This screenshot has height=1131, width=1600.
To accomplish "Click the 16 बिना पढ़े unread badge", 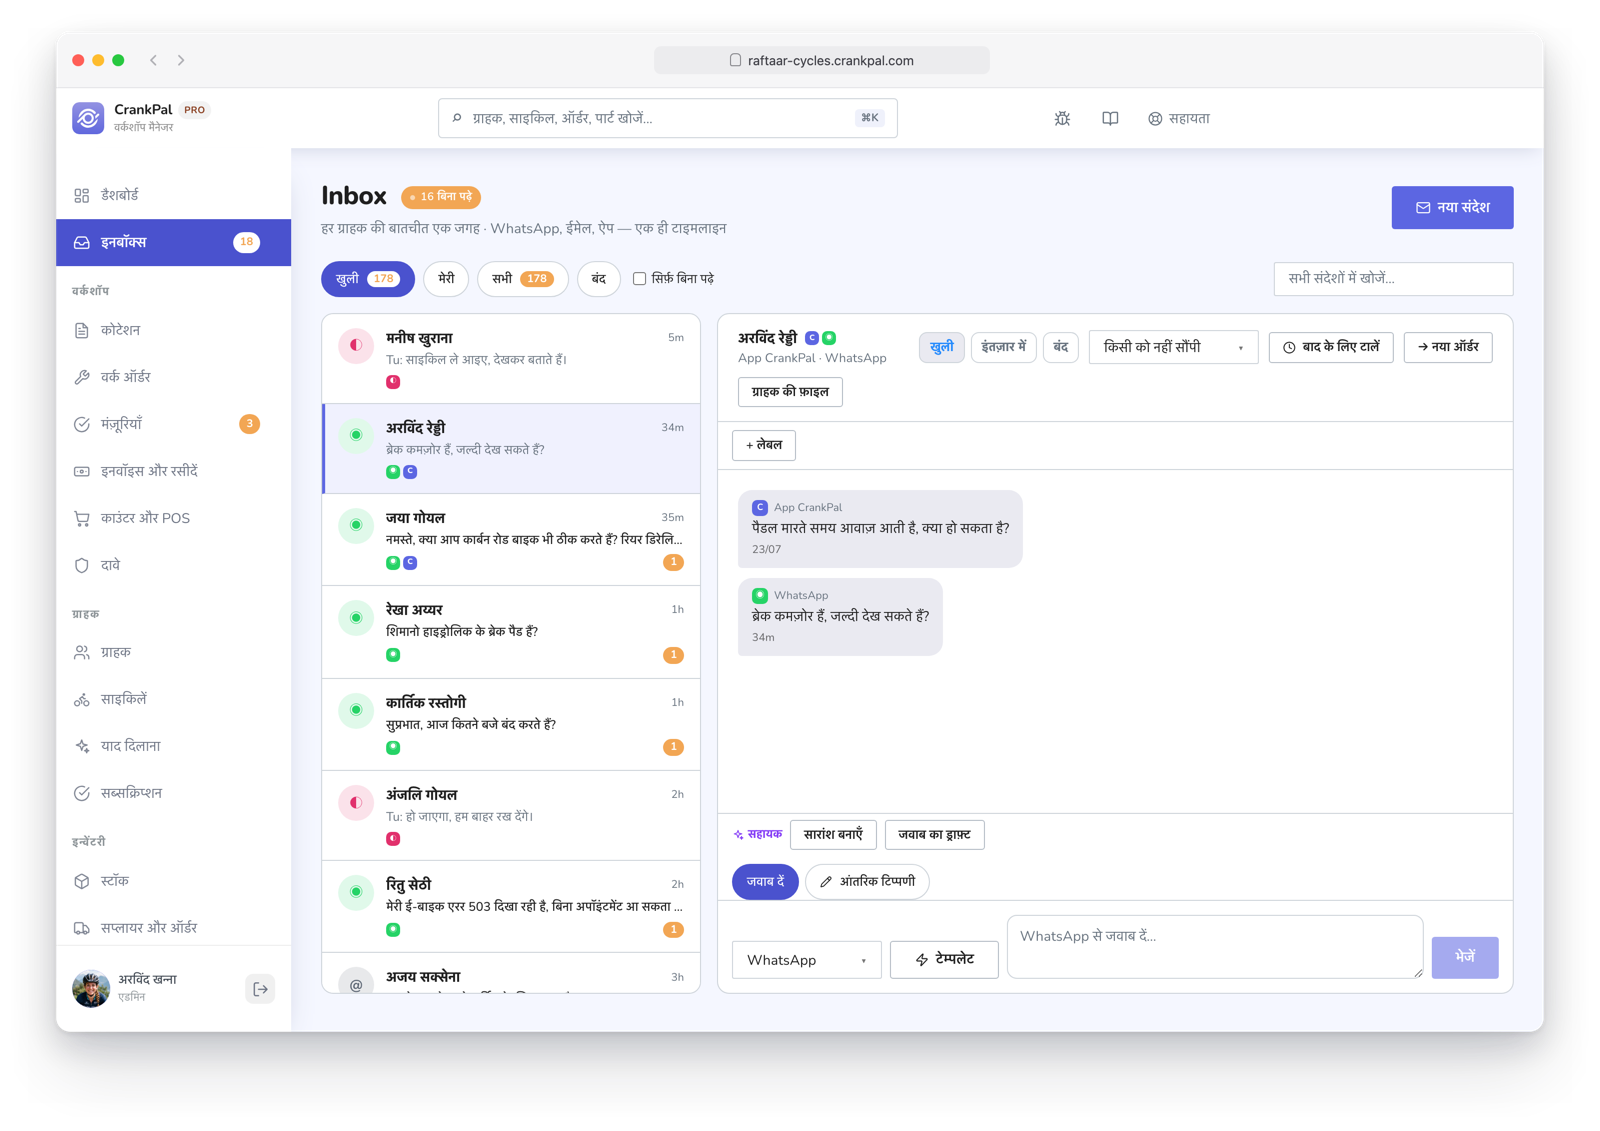I will tap(441, 197).
